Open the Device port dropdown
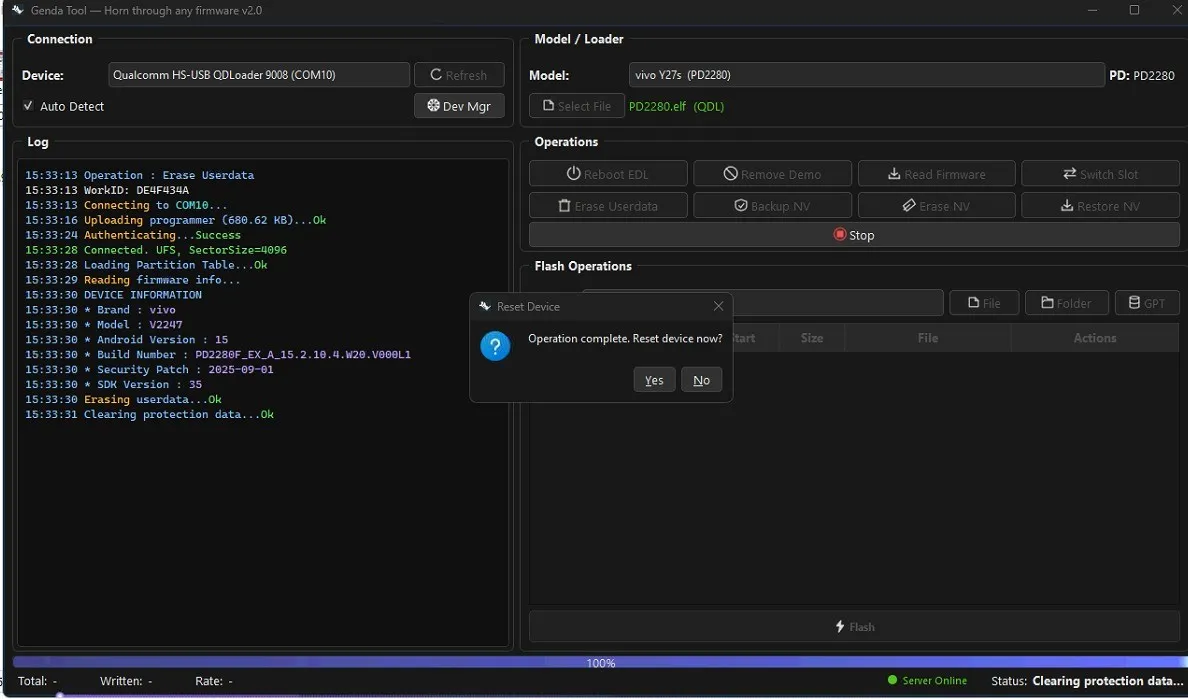This screenshot has width=1188, height=699. click(x=259, y=75)
